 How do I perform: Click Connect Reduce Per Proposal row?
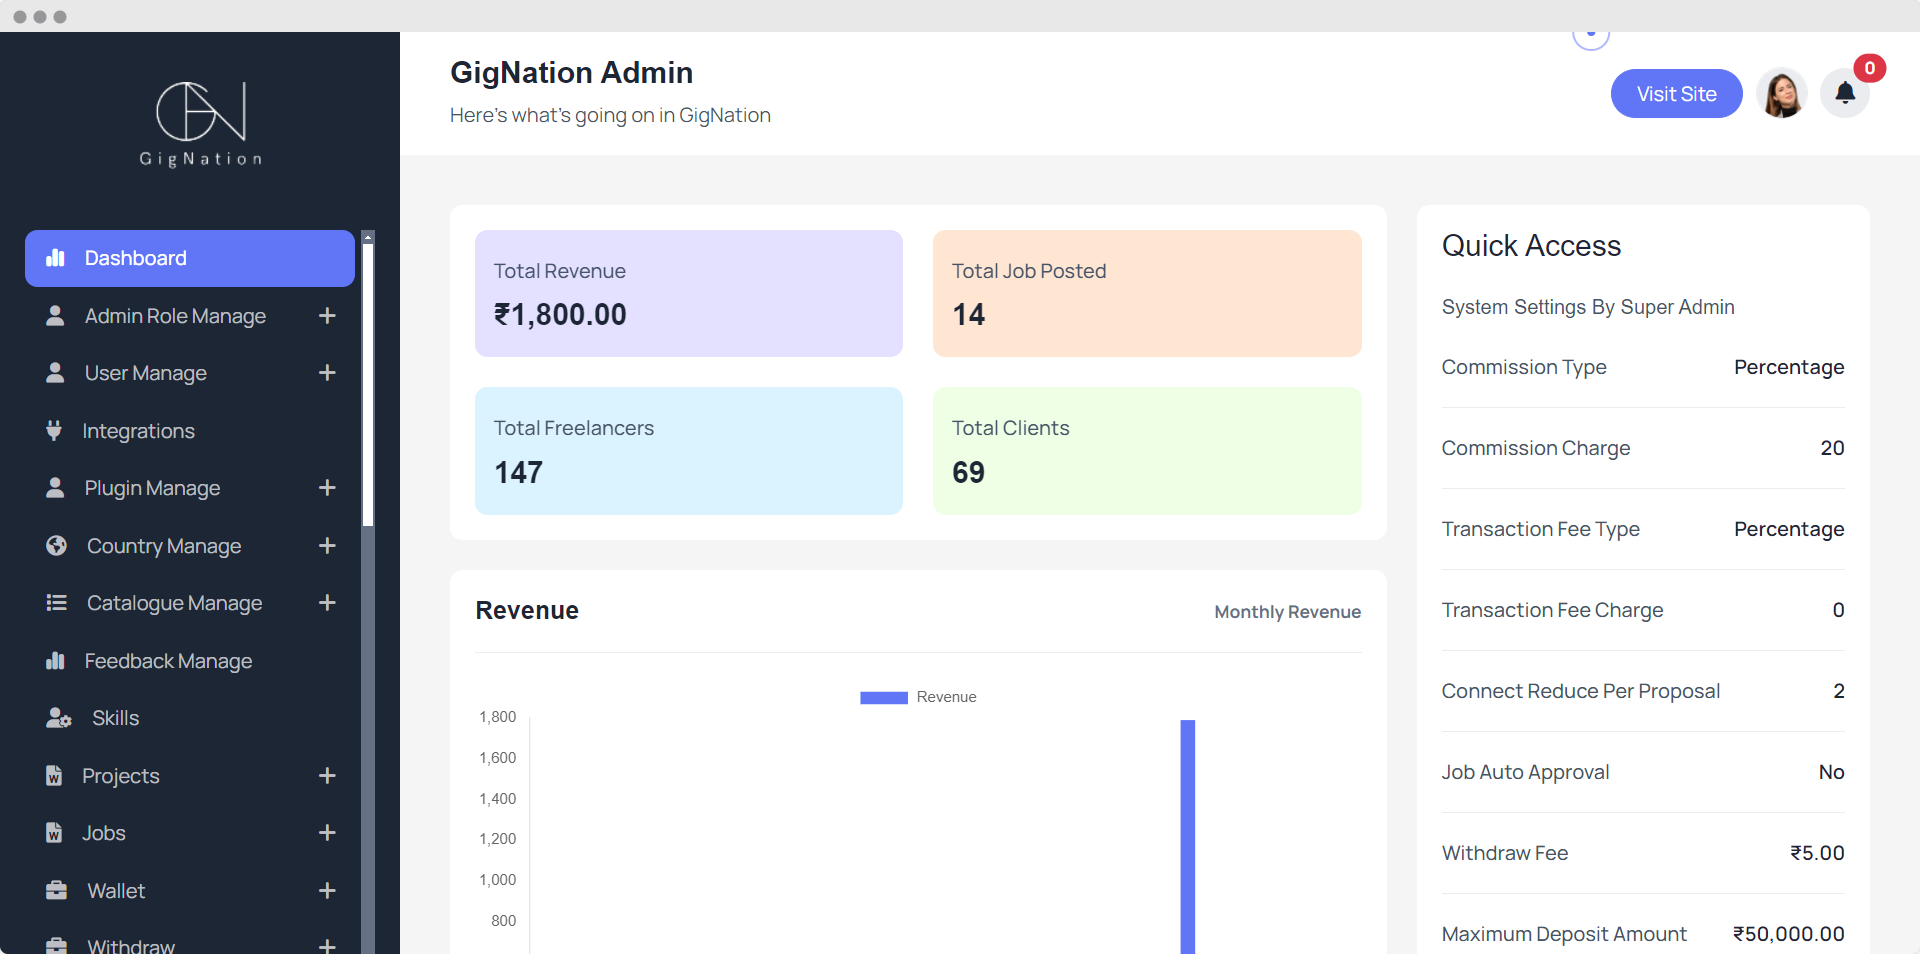(x=1643, y=691)
